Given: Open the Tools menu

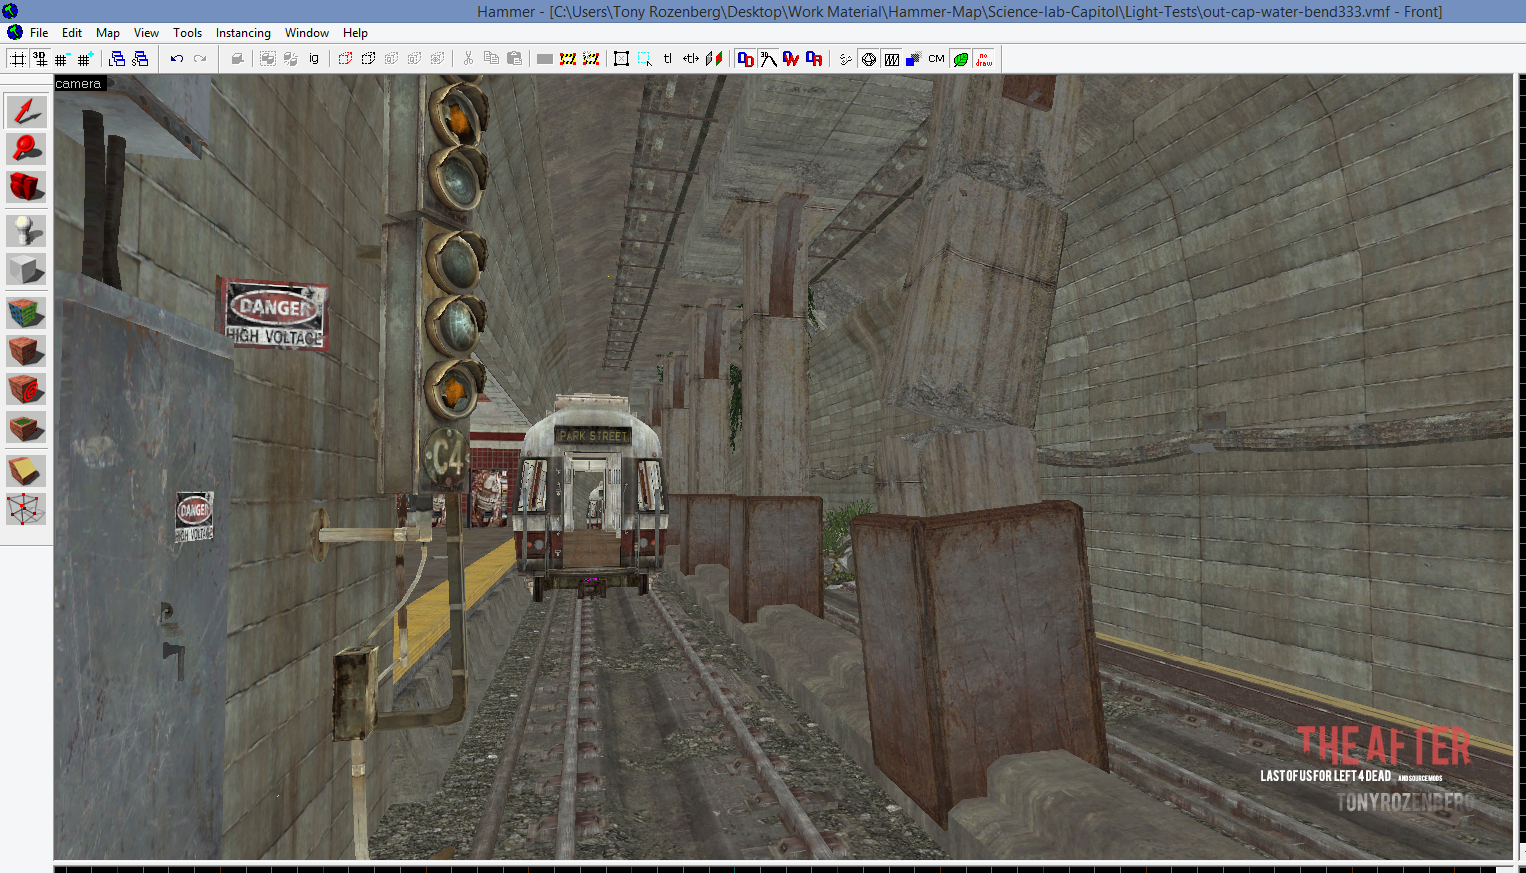Looking at the screenshot, I should (187, 33).
